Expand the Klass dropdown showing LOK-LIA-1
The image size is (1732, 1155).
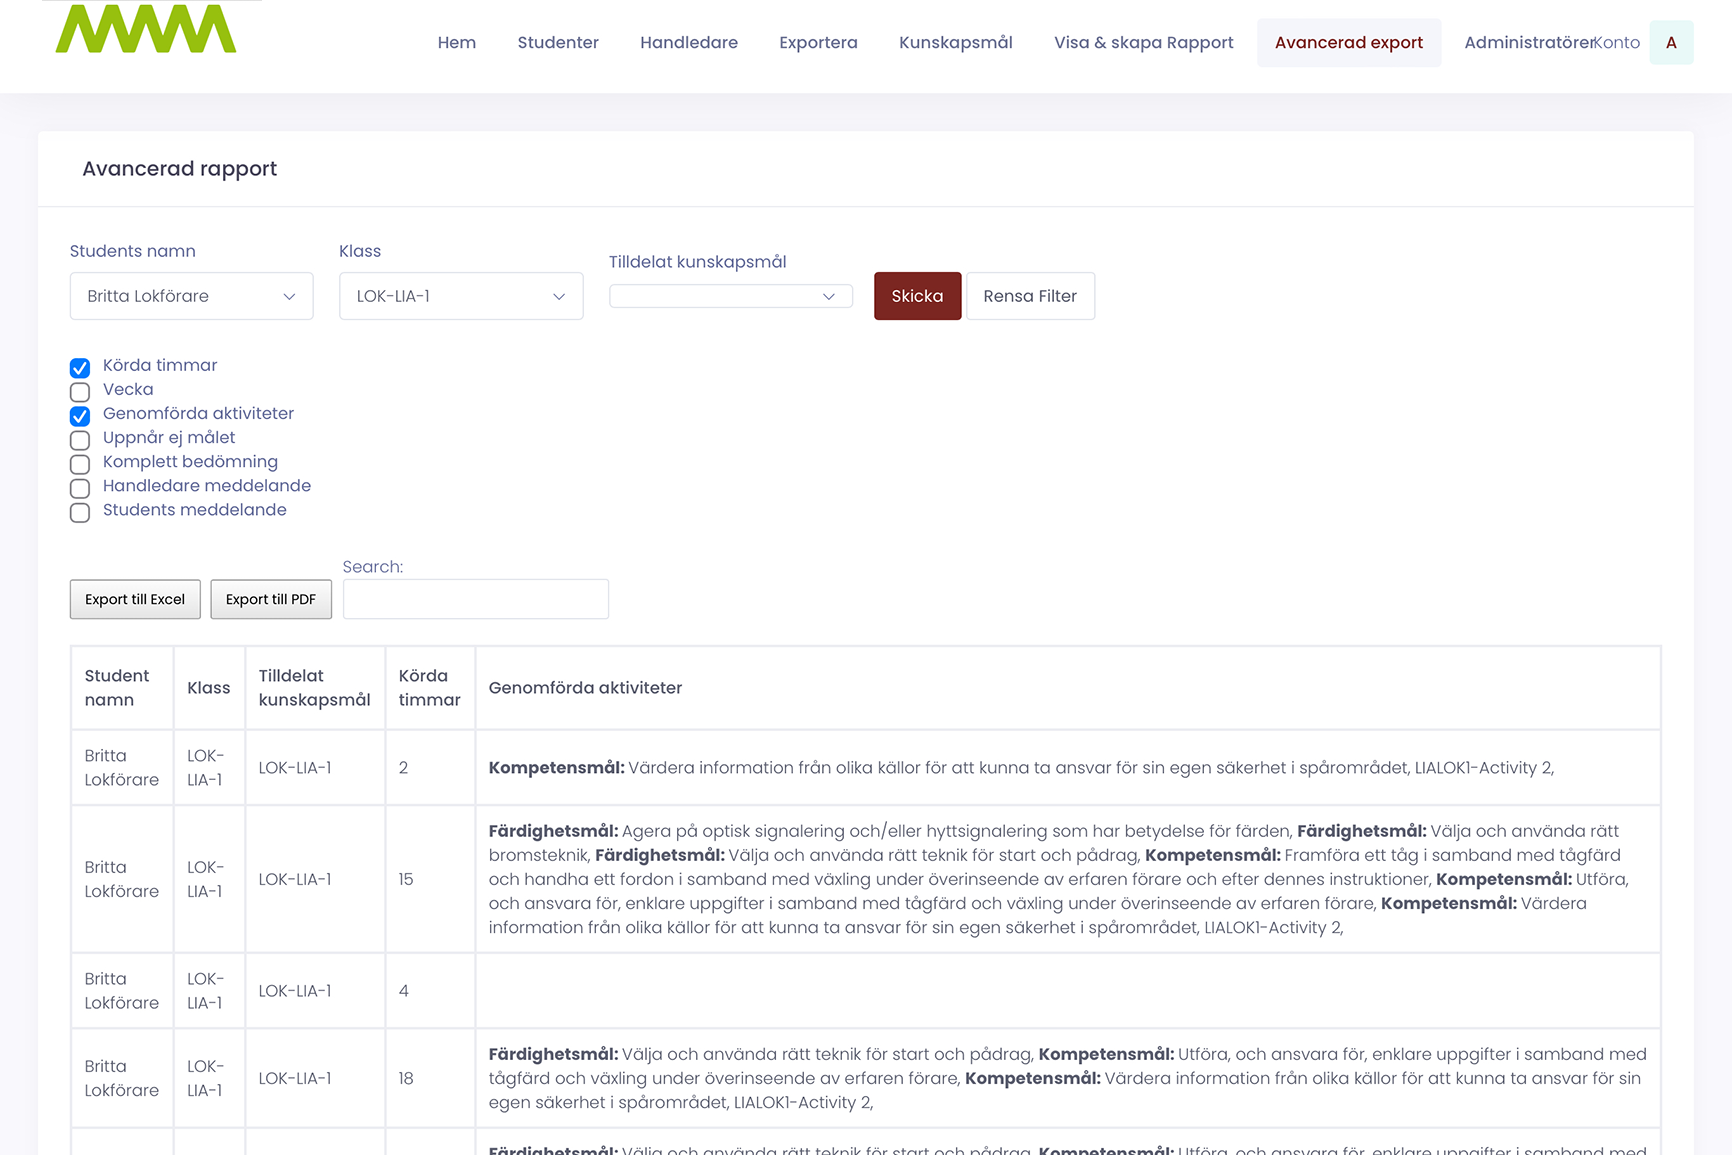461,296
